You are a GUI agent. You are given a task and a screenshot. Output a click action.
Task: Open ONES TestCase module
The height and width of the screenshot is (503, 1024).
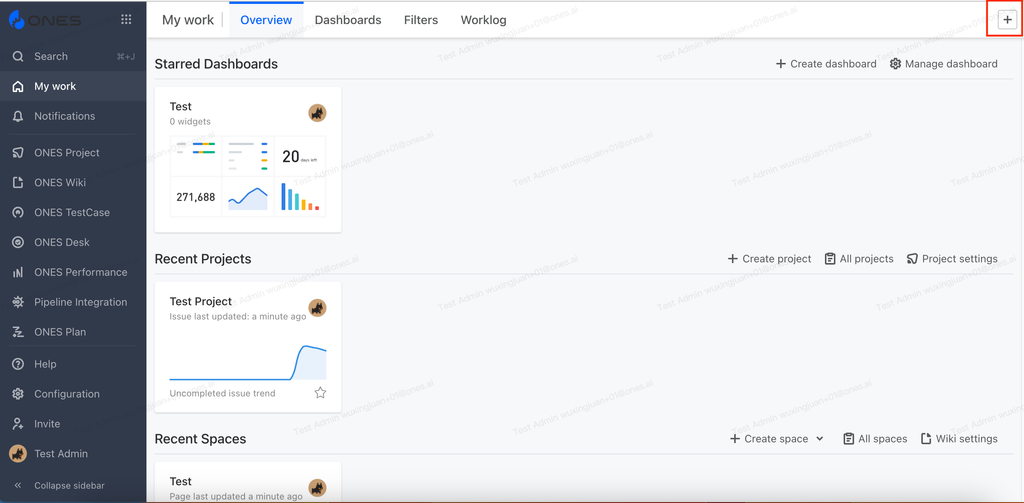coord(73,212)
